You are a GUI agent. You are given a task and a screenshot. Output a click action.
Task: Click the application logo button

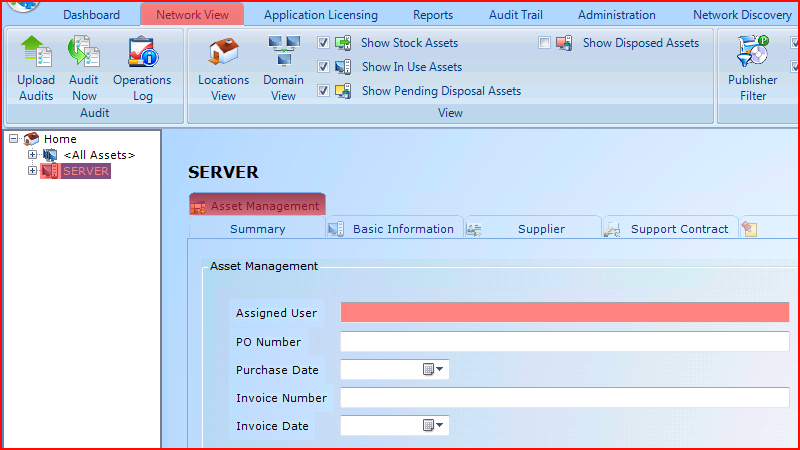click(x=23, y=5)
